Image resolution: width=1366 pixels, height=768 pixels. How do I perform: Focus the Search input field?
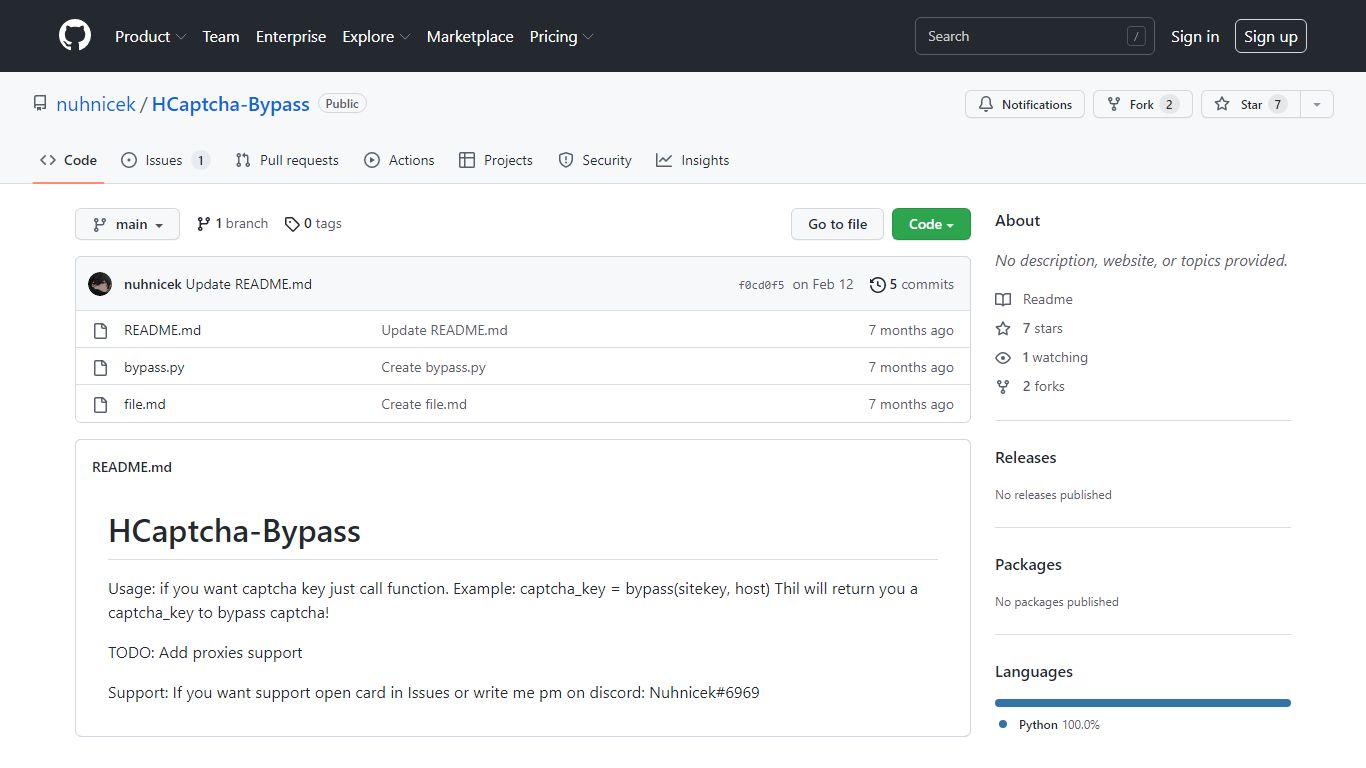pos(1035,36)
